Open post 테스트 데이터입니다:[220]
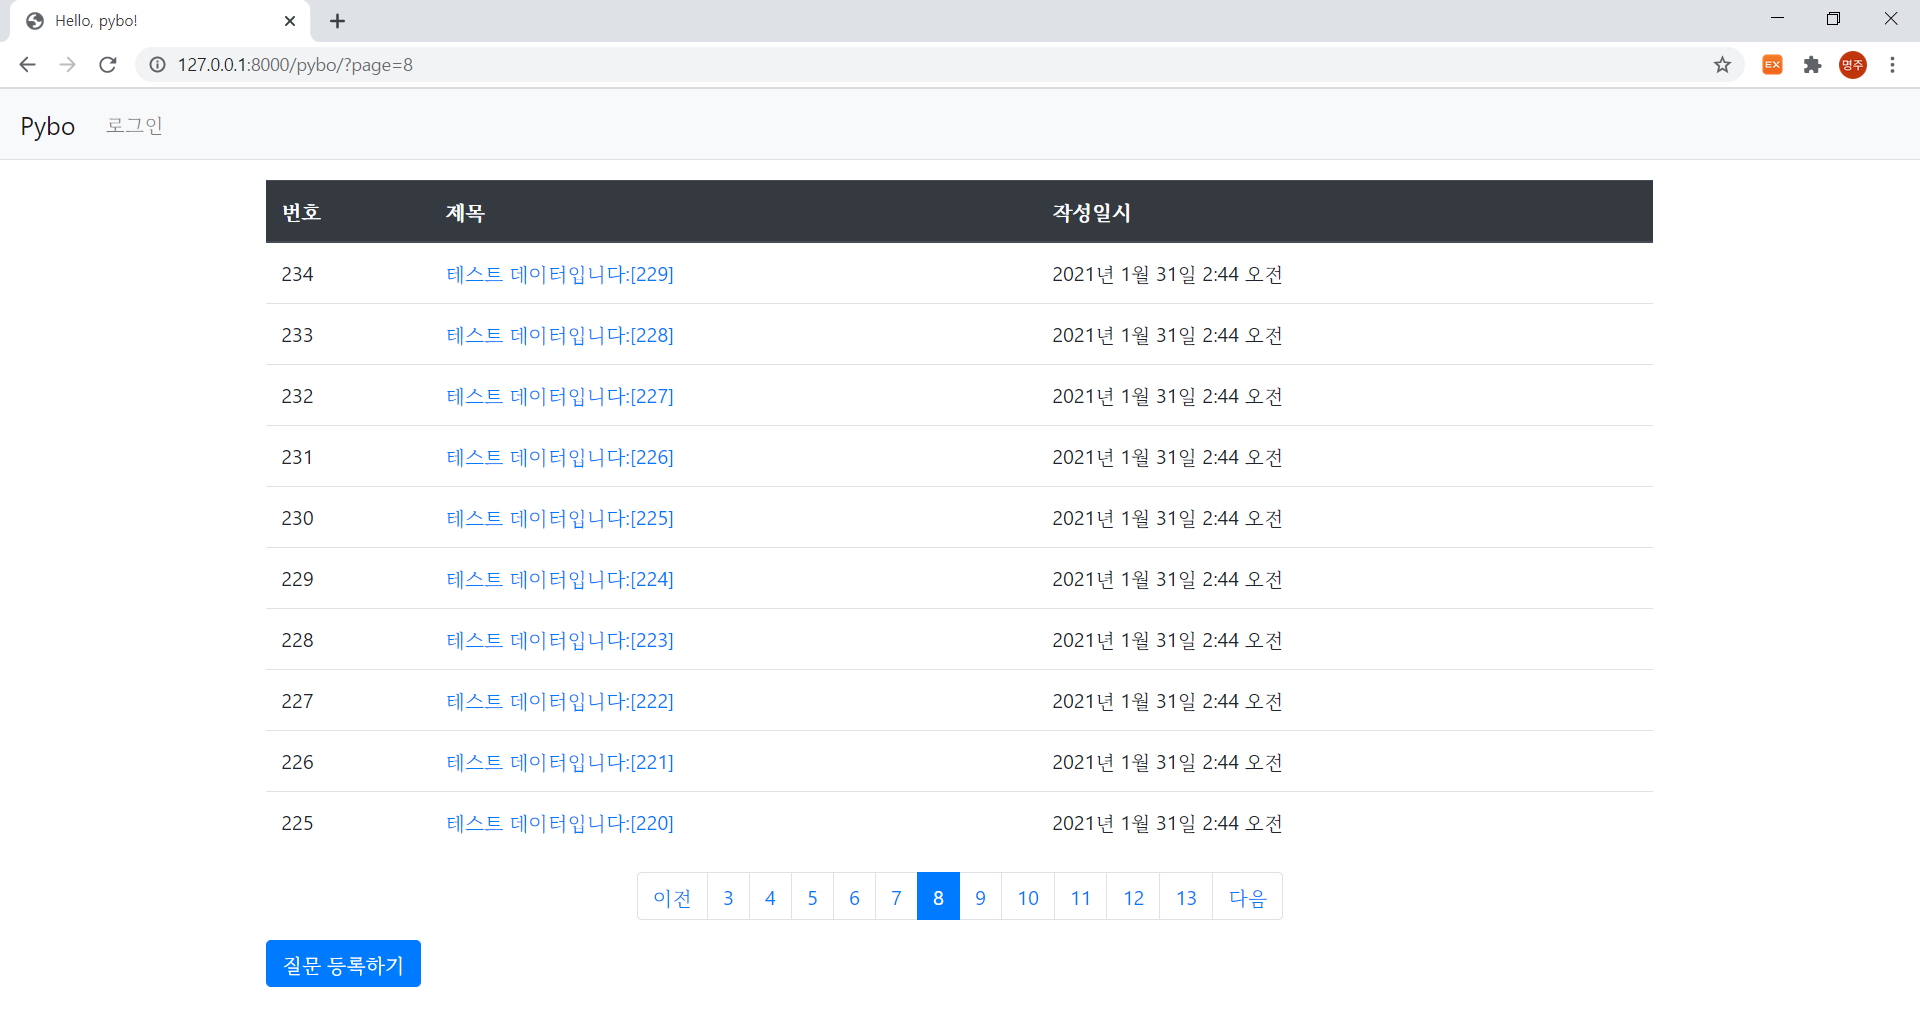The height and width of the screenshot is (1030, 1920). (559, 823)
